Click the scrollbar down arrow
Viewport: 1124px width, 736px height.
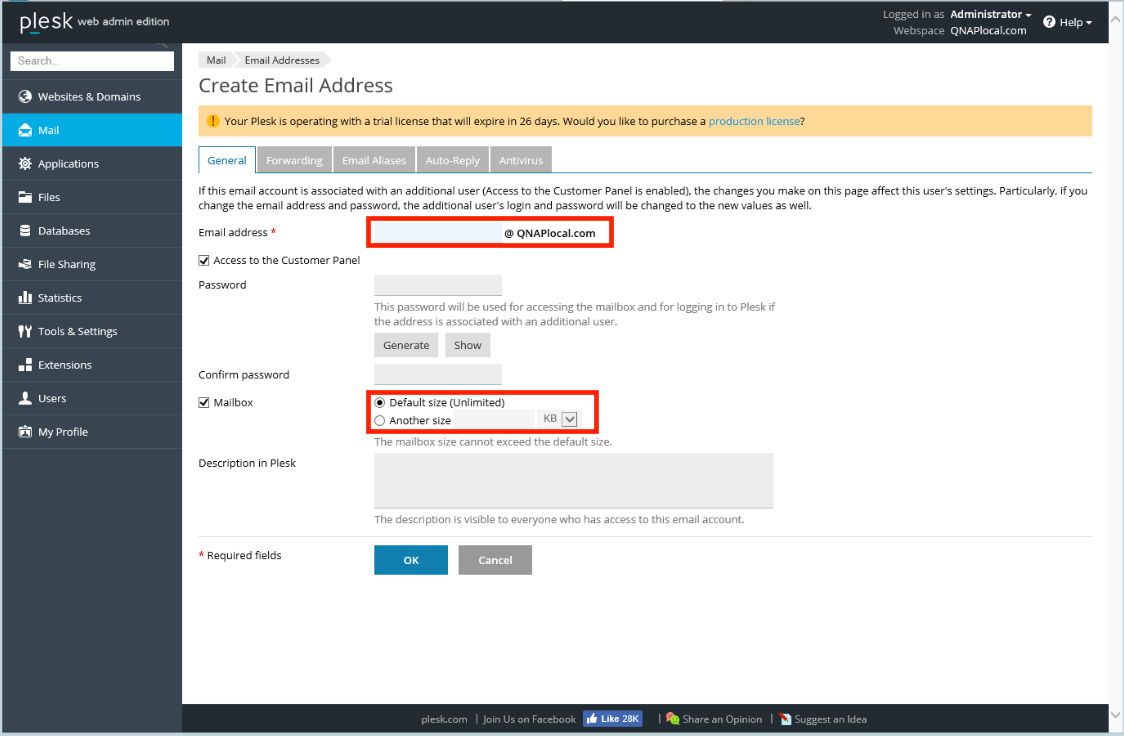(1115, 714)
